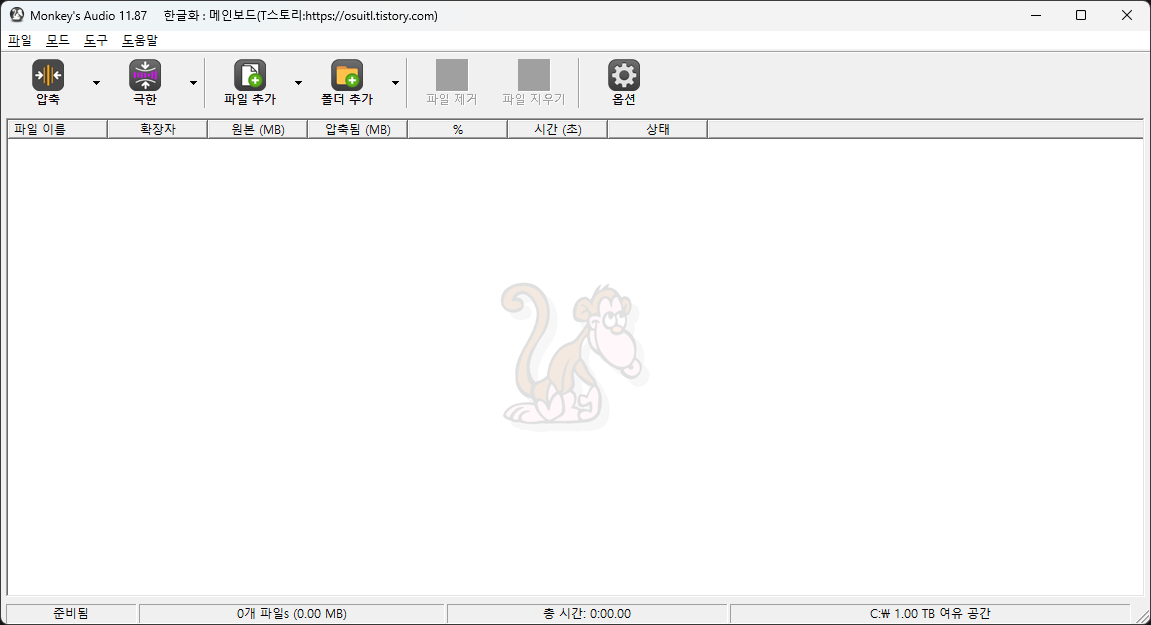Close the Monkey's Audio window

1127,15
